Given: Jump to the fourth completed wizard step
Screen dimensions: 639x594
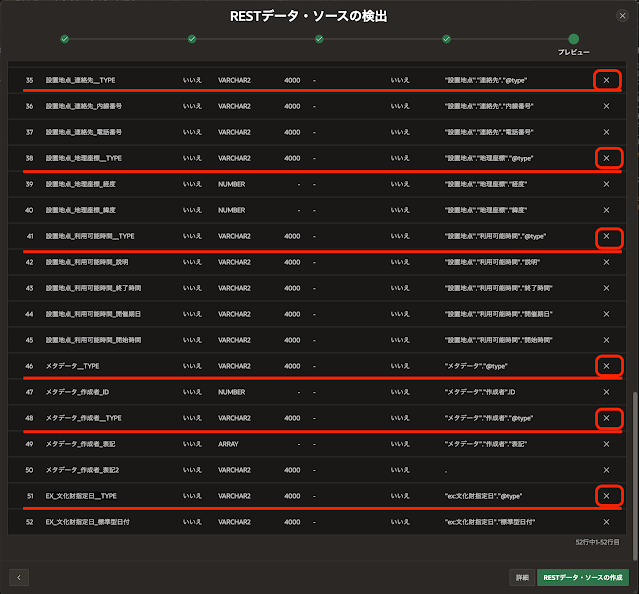Looking at the screenshot, I should click(447, 39).
